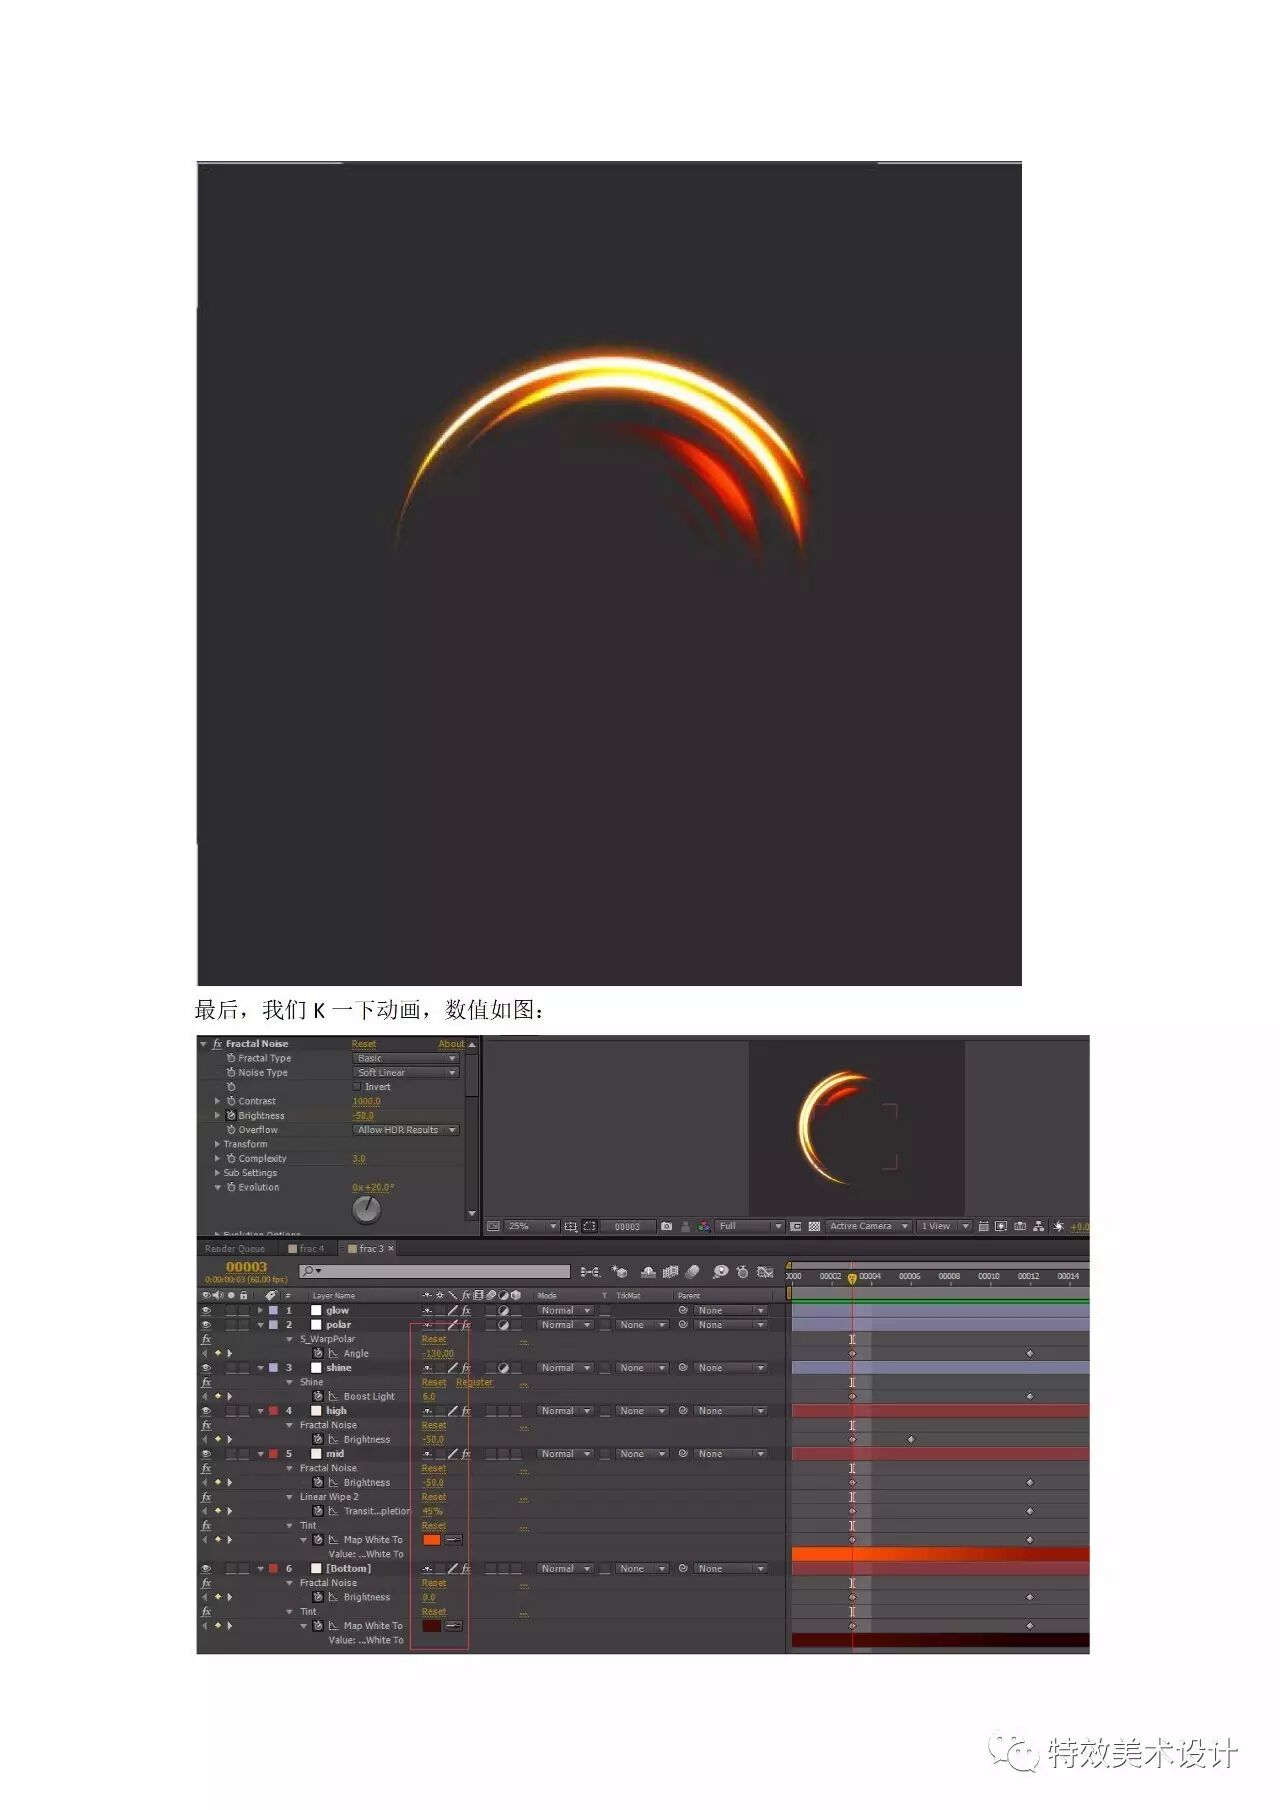Click the Evolution stopwatch in effect controls
The image size is (1280, 1810).
[231, 1187]
